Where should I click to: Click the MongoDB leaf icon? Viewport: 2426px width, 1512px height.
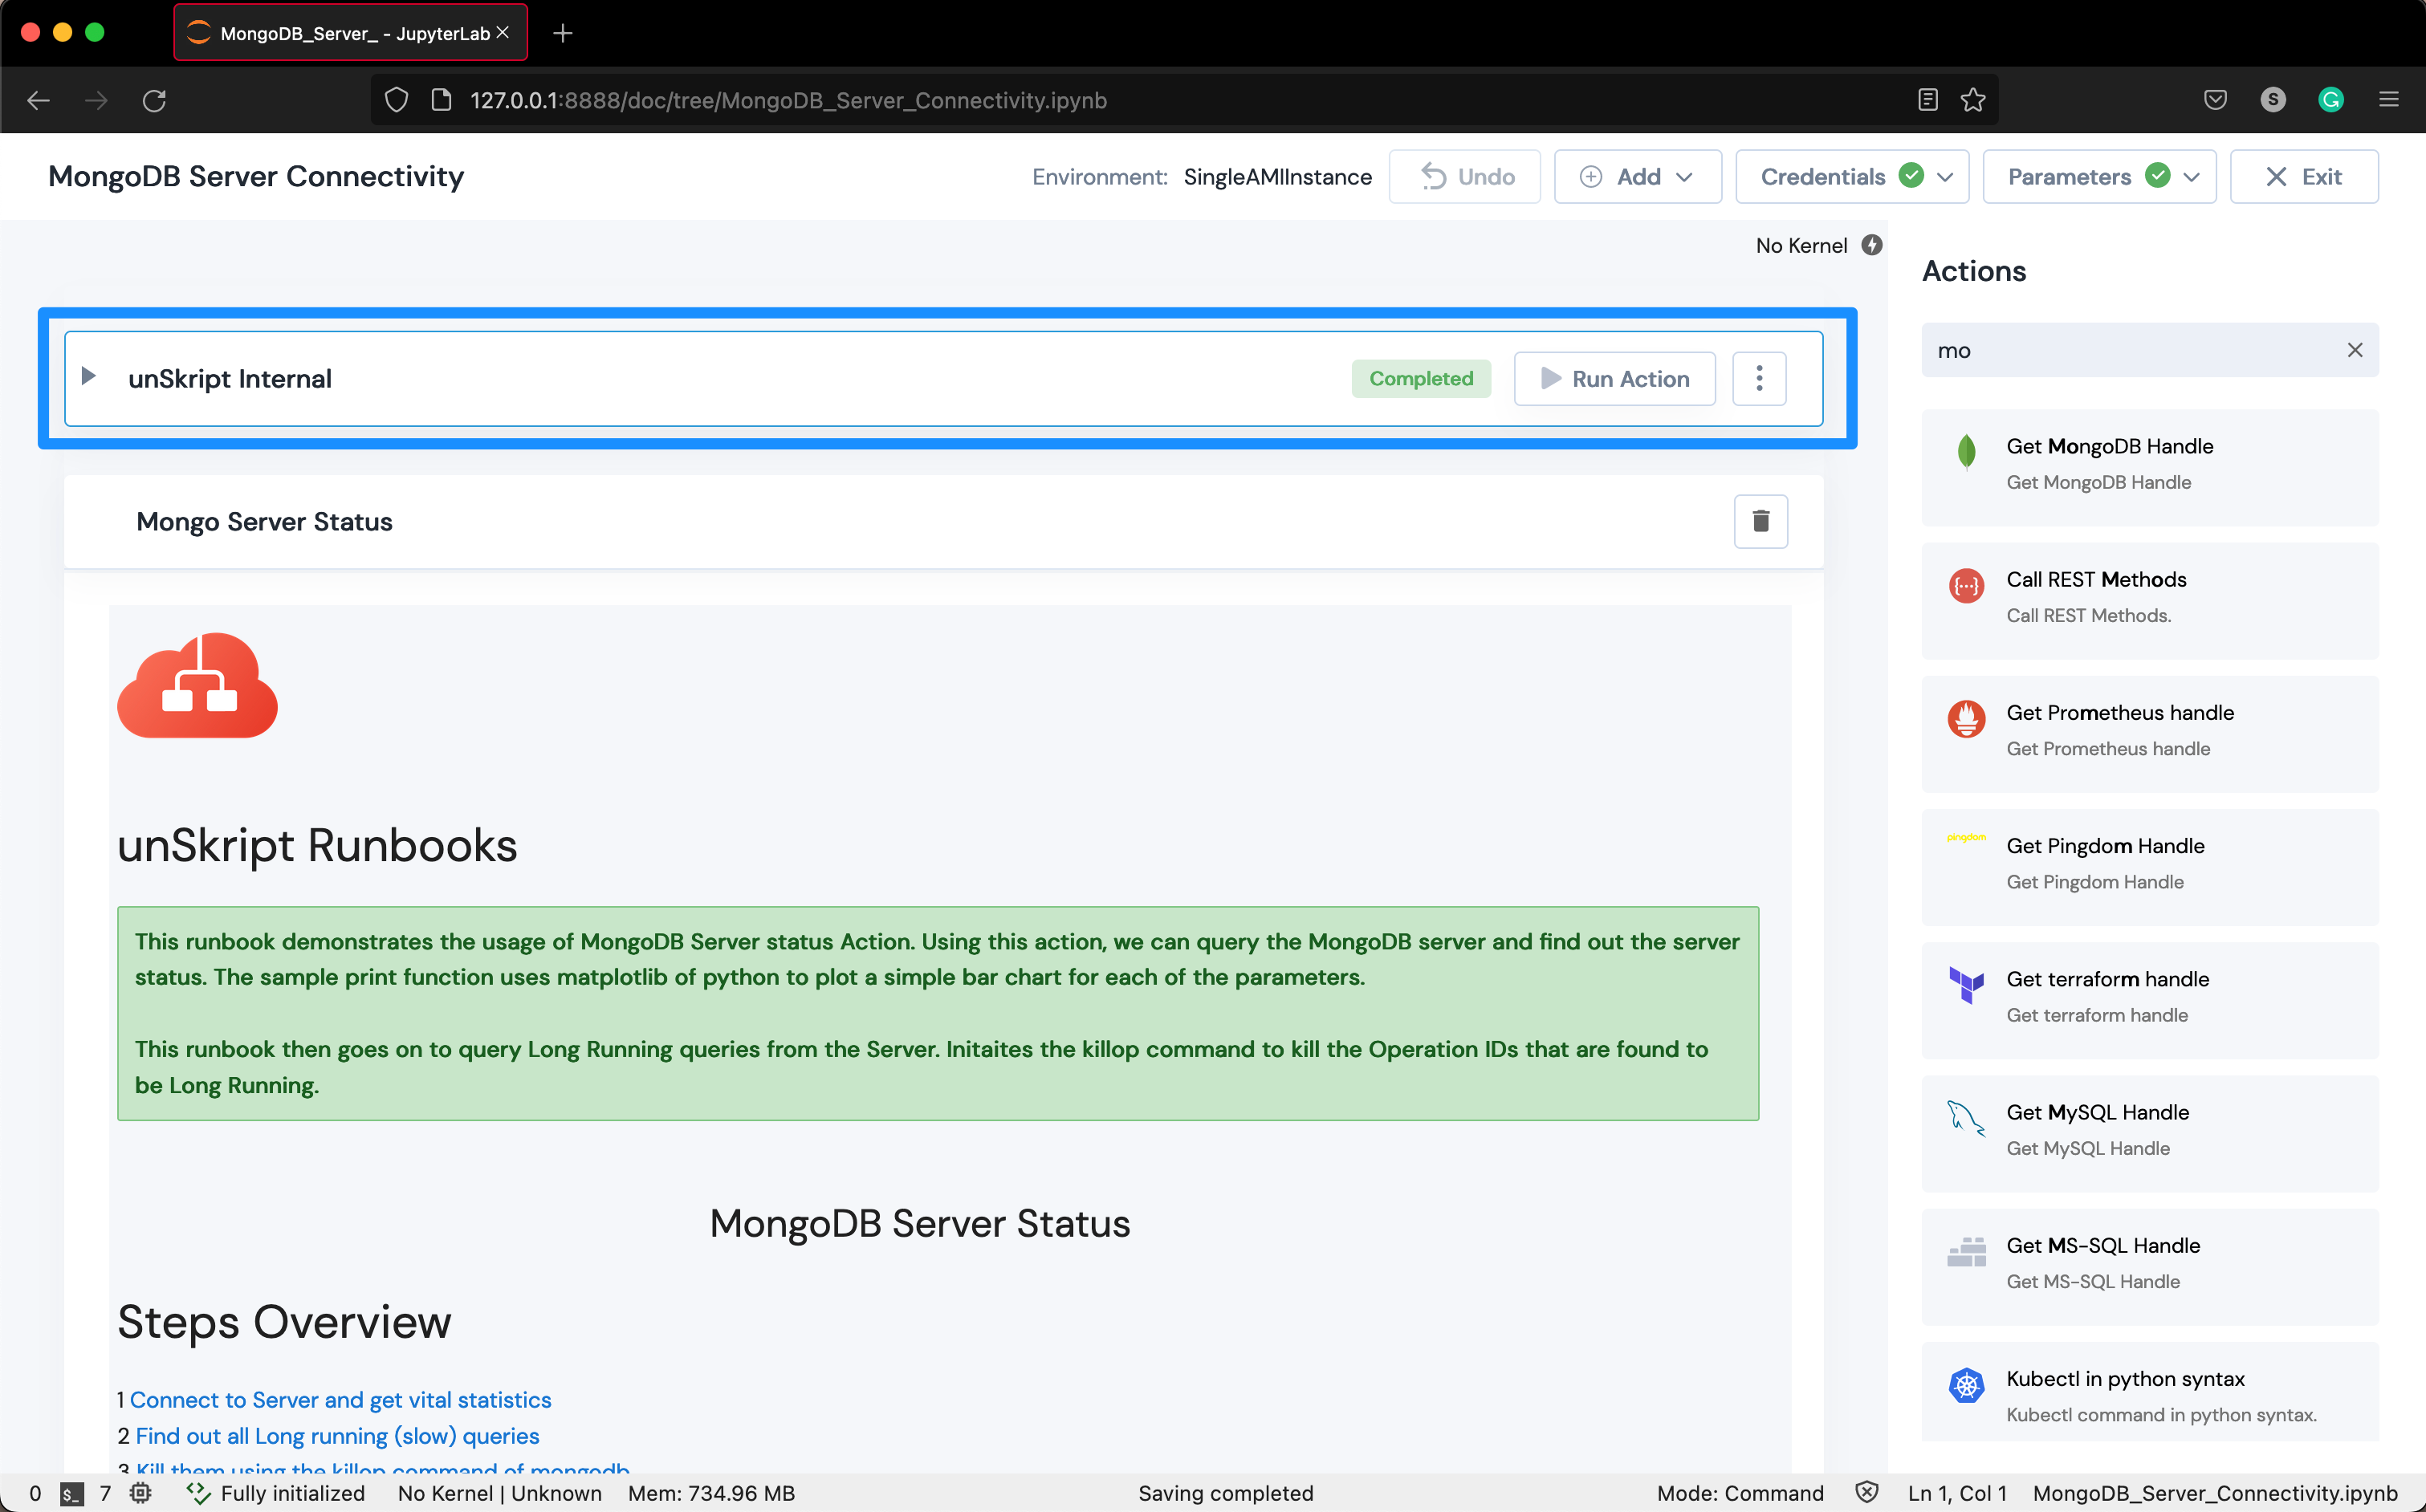(x=1966, y=452)
